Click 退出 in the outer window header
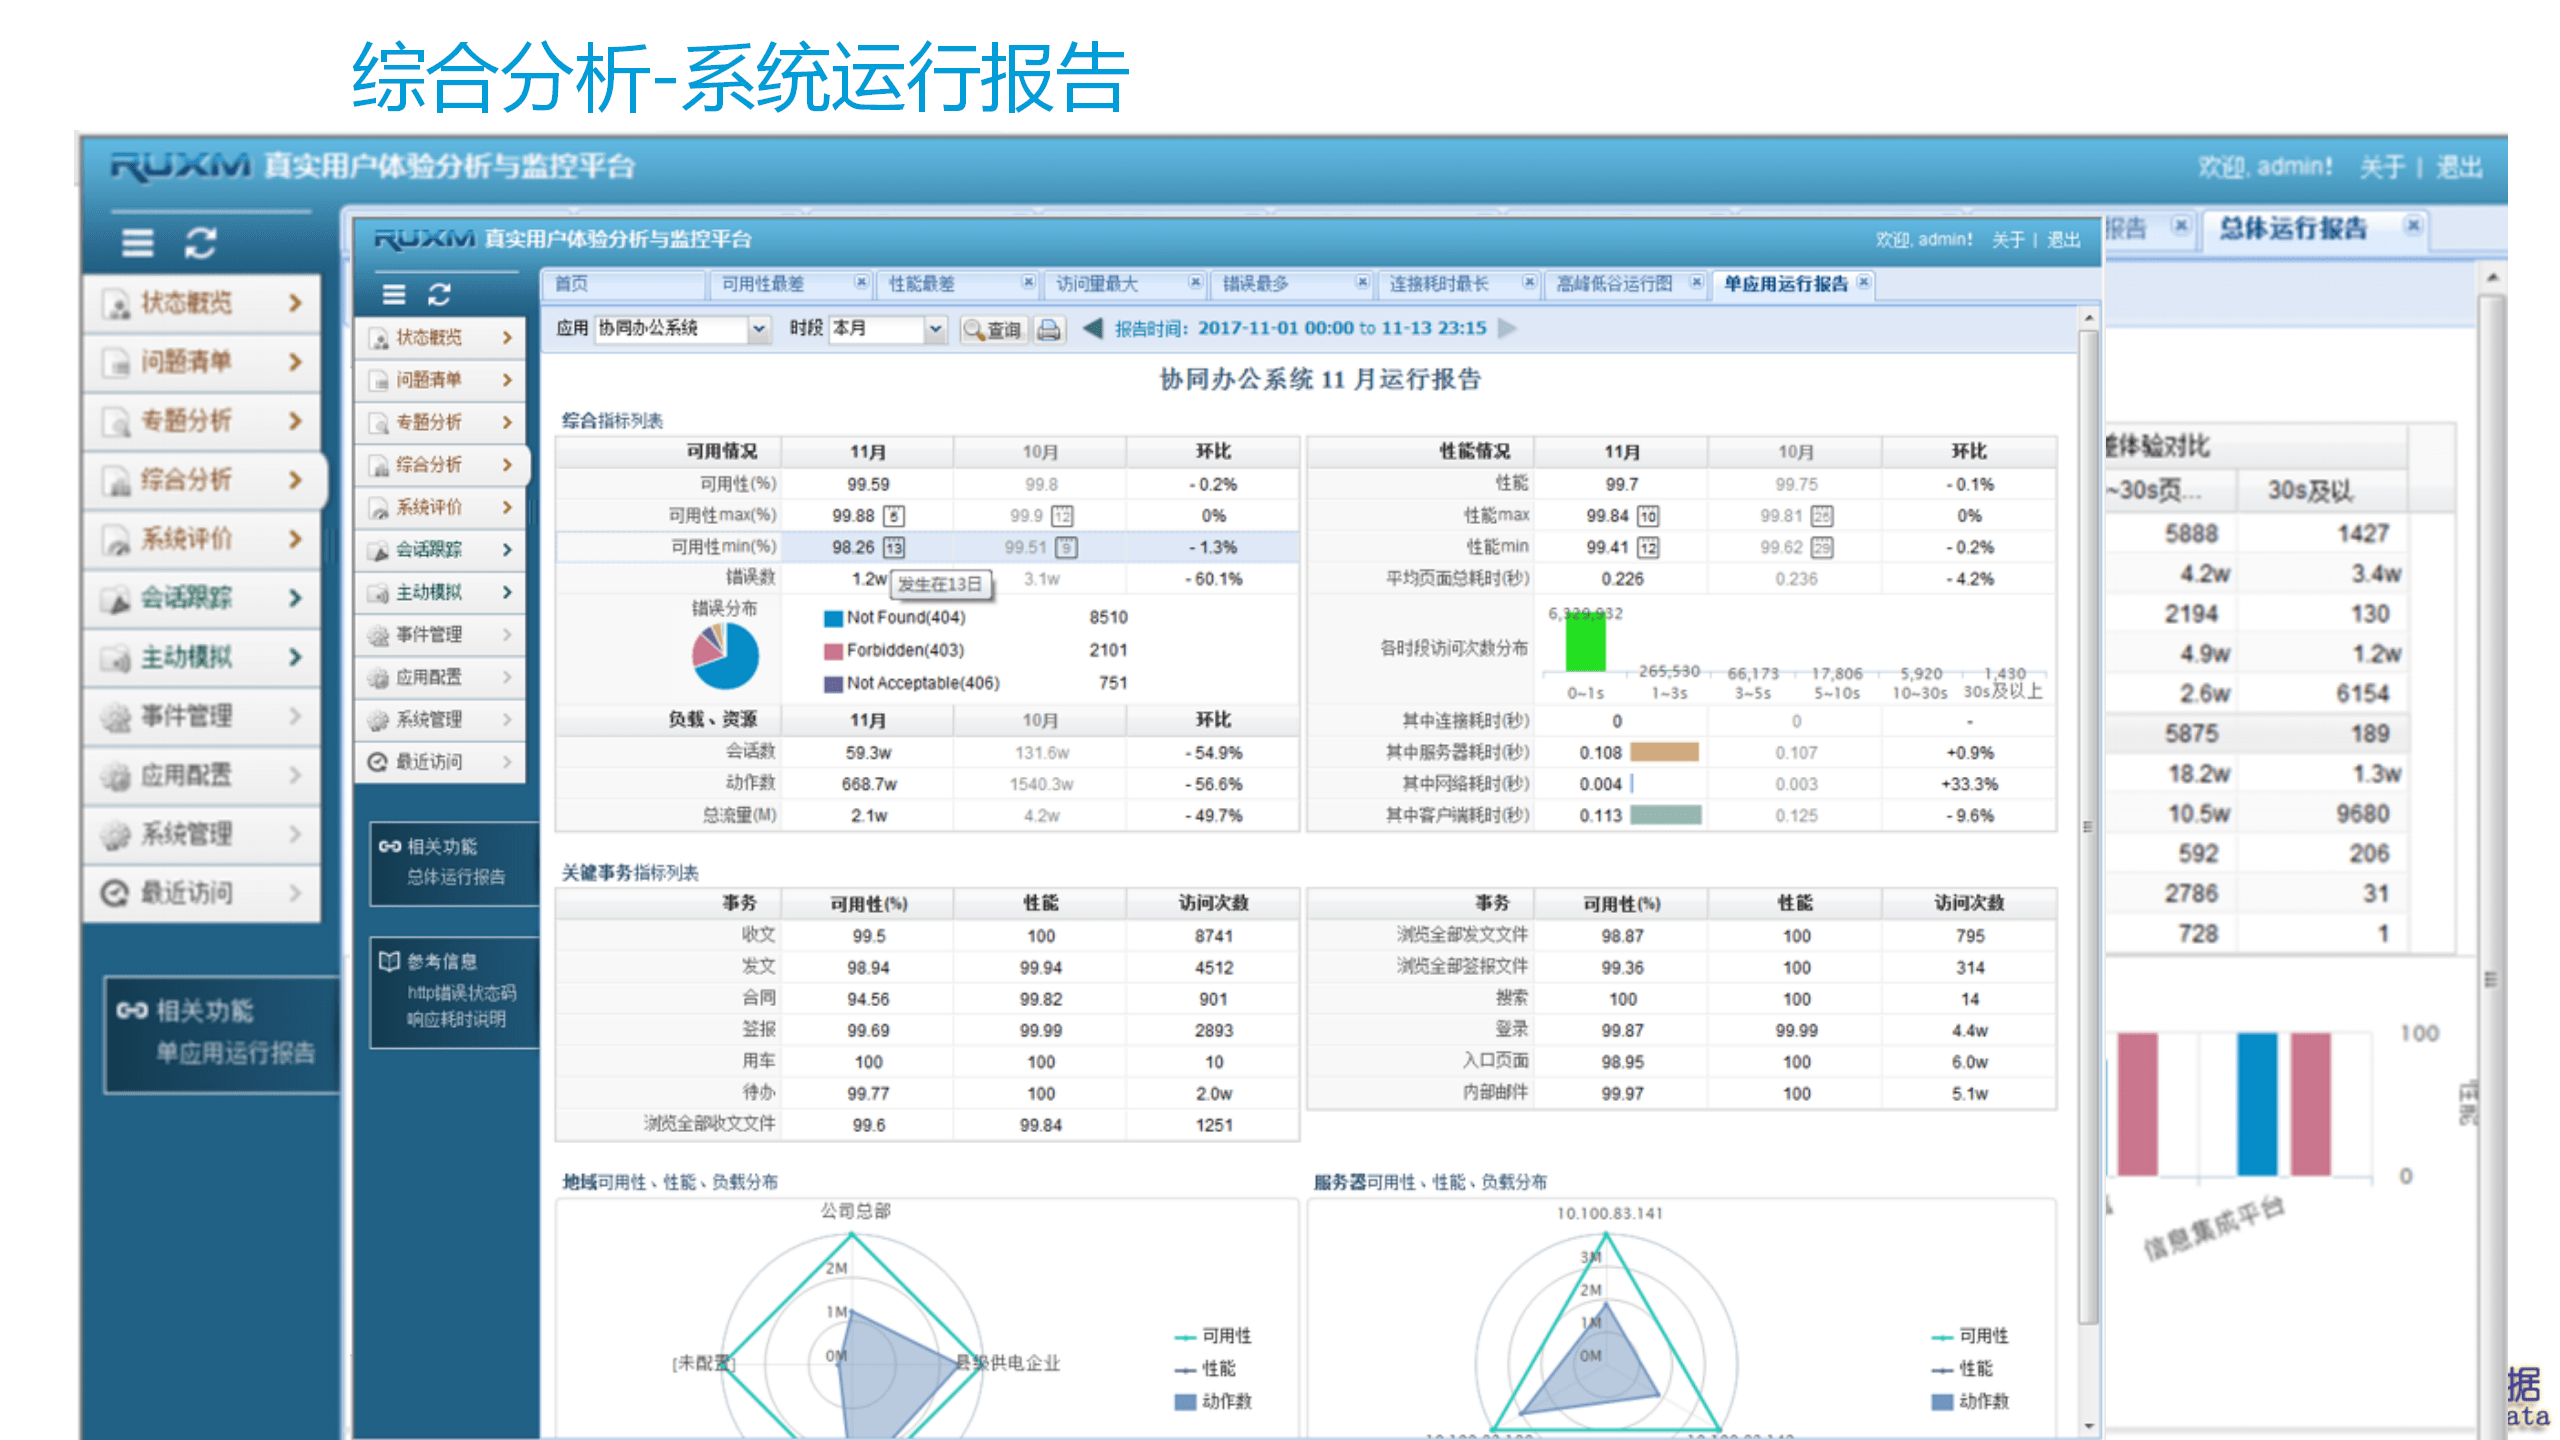 click(2459, 167)
